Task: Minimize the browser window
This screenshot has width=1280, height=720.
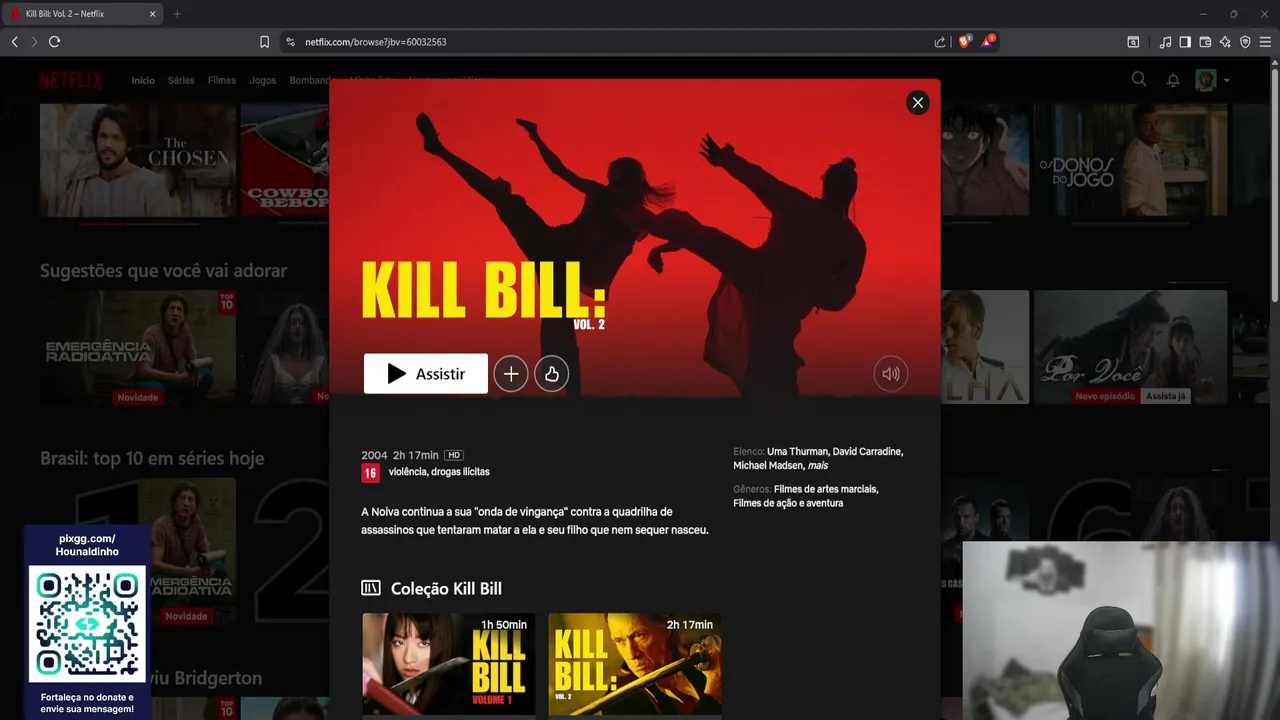Action: click(x=1203, y=14)
